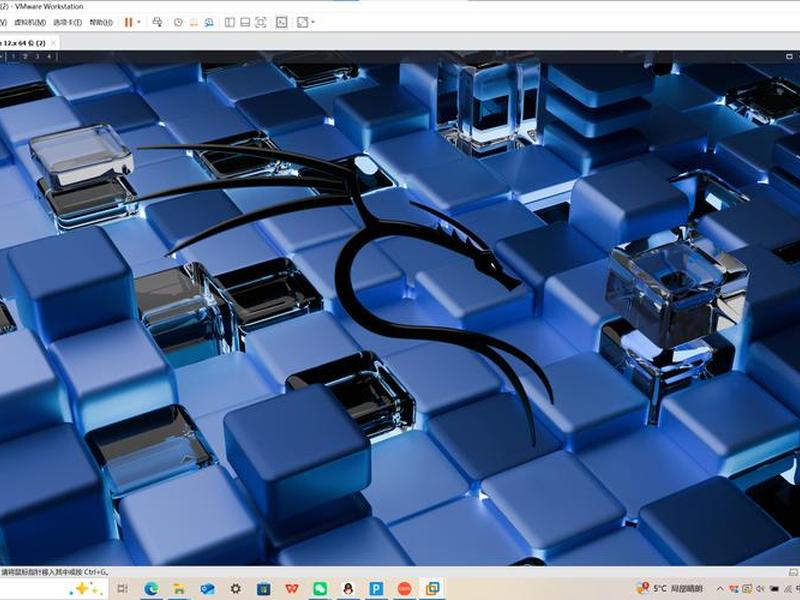This screenshot has width=800, height=600.
Task: Toggle the thumbnail bar view icon
Action: point(245,22)
